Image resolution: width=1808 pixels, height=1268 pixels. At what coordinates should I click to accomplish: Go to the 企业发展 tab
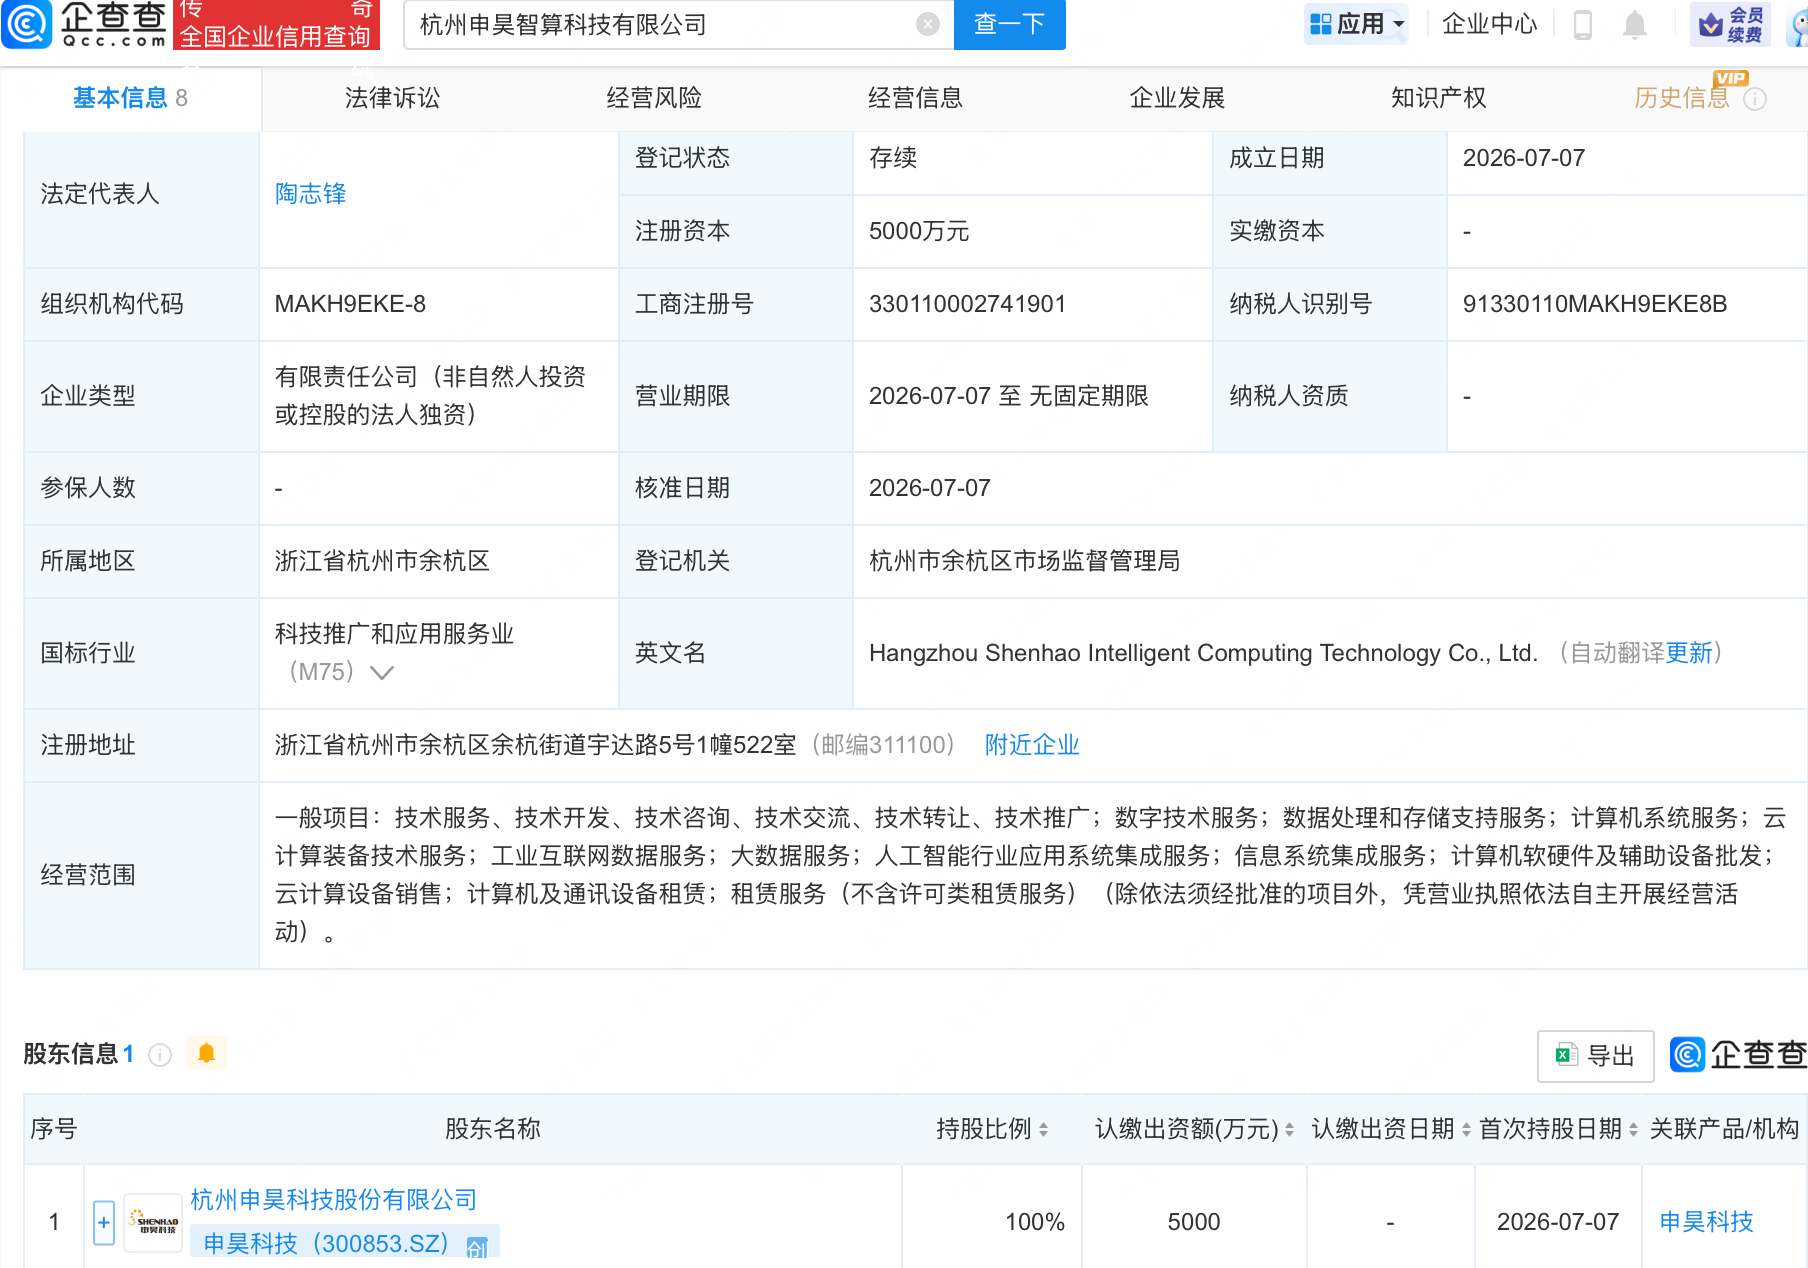pos(1177,98)
